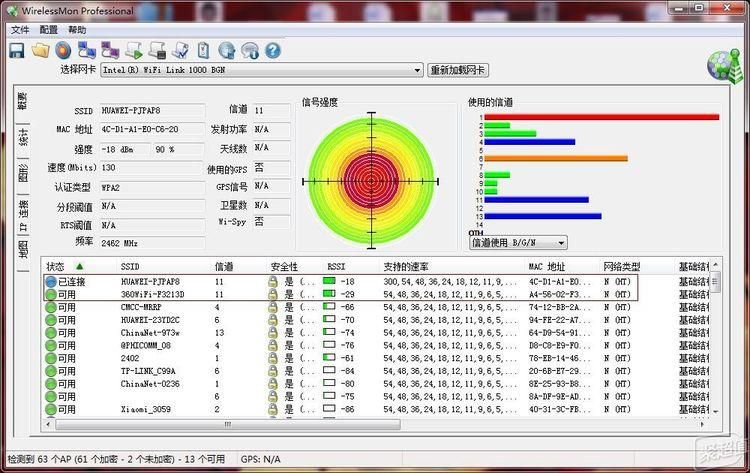Click the blue networked computers toolbar icon
The height and width of the screenshot is (473, 750).
tap(87, 50)
